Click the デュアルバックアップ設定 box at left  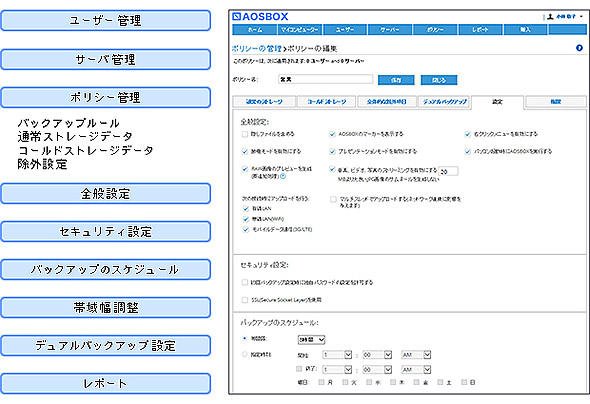coord(105,346)
